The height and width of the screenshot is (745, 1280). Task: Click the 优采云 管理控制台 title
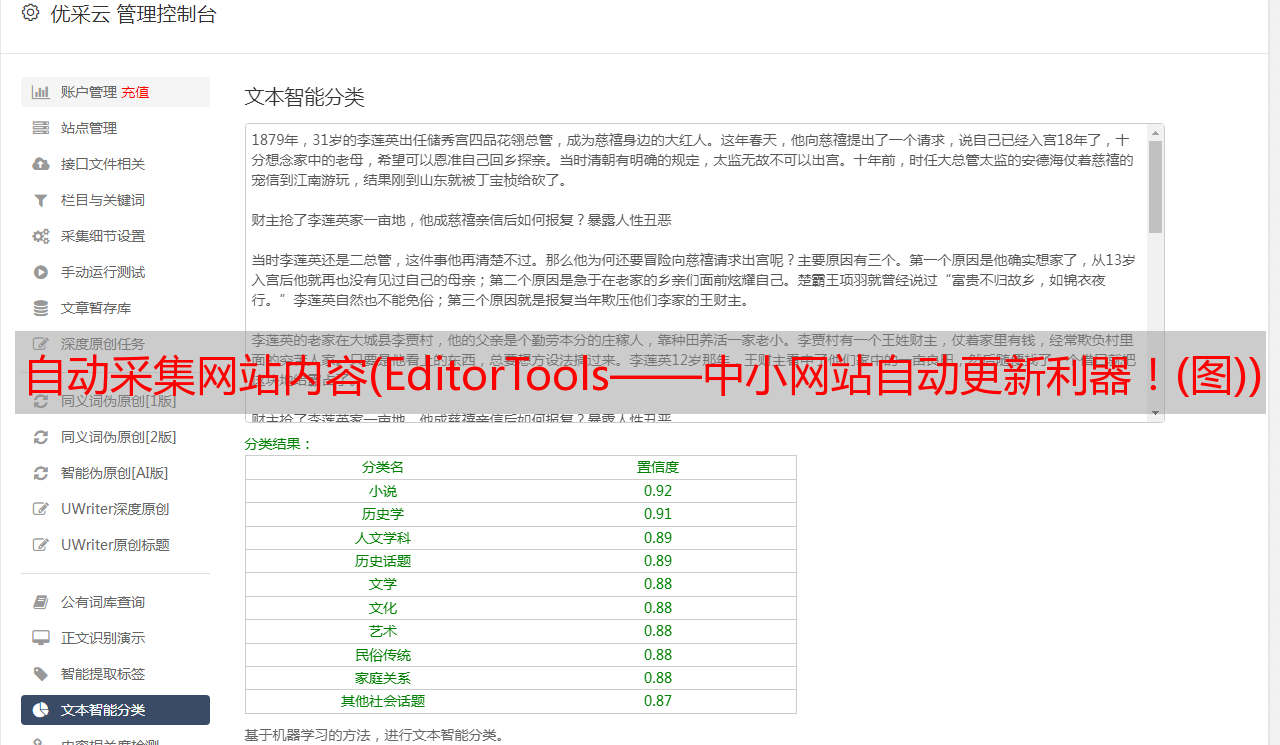(x=133, y=14)
